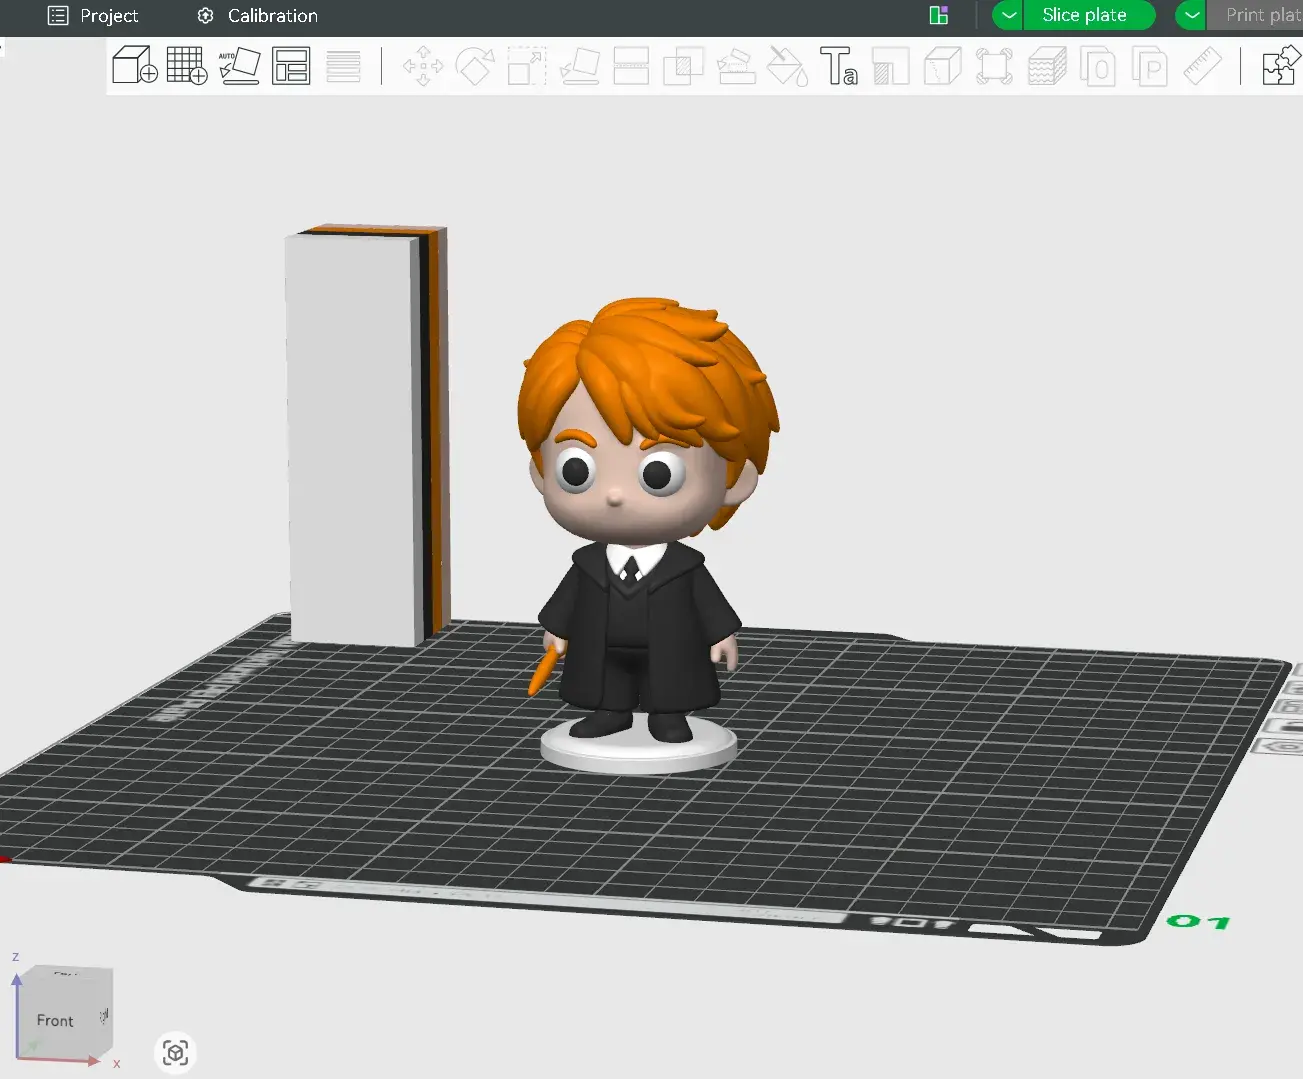Open the Calibration menu
1303x1079 pixels.
[x=256, y=16]
